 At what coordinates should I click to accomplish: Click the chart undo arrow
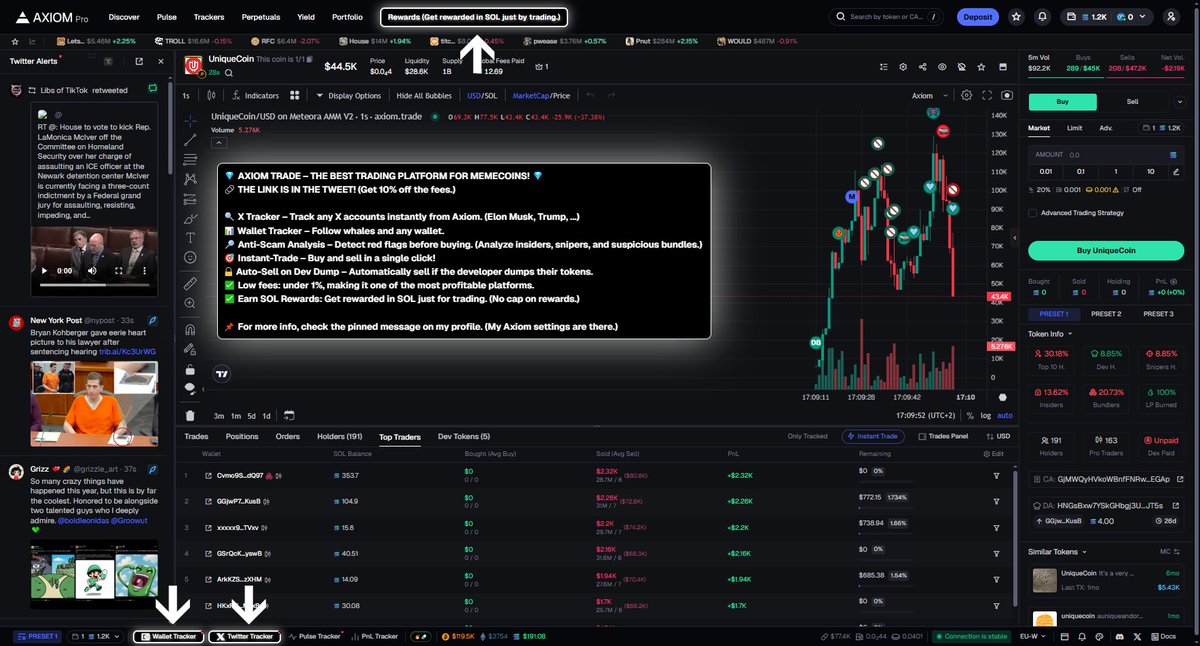[x=590, y=95]
